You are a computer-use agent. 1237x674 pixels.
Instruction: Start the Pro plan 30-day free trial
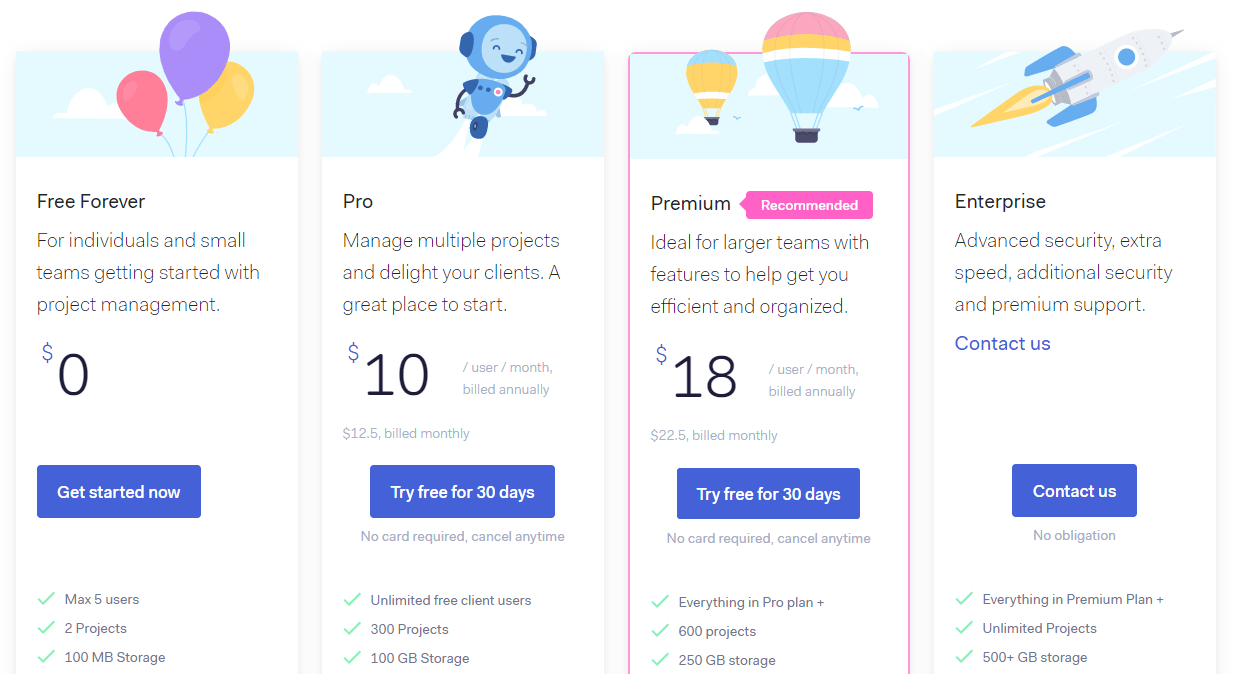462,492
